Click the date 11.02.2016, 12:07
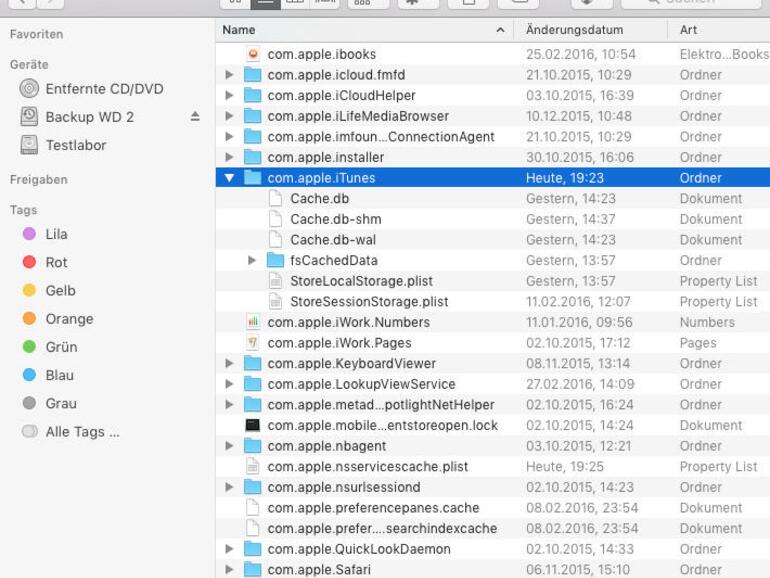770x578 pixels. pos(578,302)
